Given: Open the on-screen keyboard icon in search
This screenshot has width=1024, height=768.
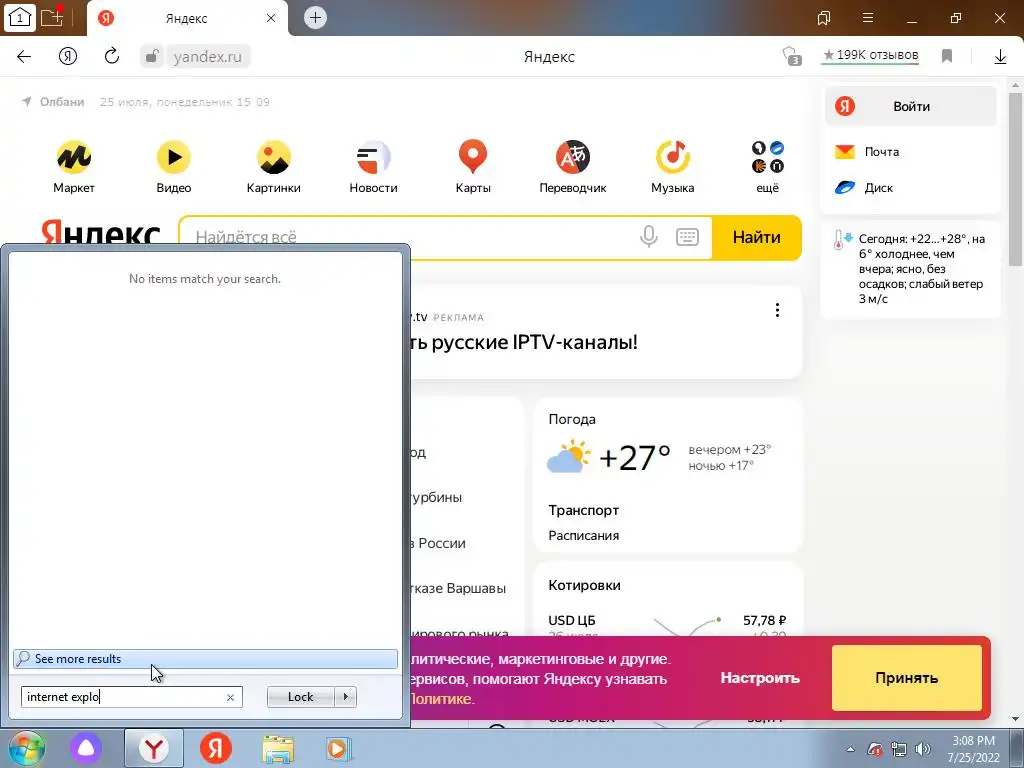Looking at the screenshot, I should (x=687, y=236).
